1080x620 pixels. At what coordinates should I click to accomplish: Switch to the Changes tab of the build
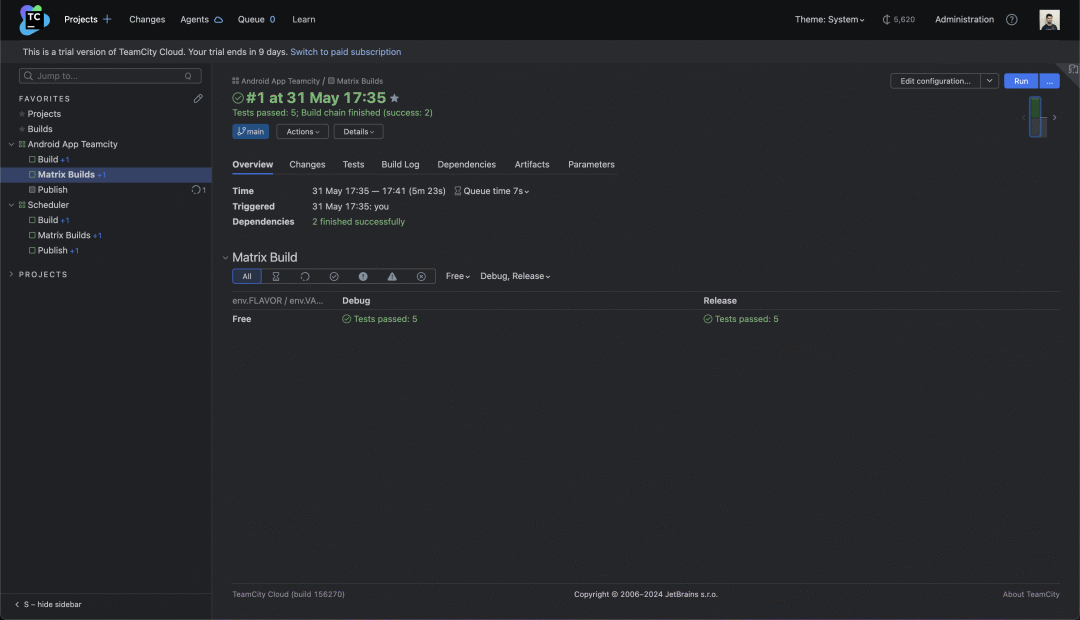pyautogui.click(x=307, y=165)
